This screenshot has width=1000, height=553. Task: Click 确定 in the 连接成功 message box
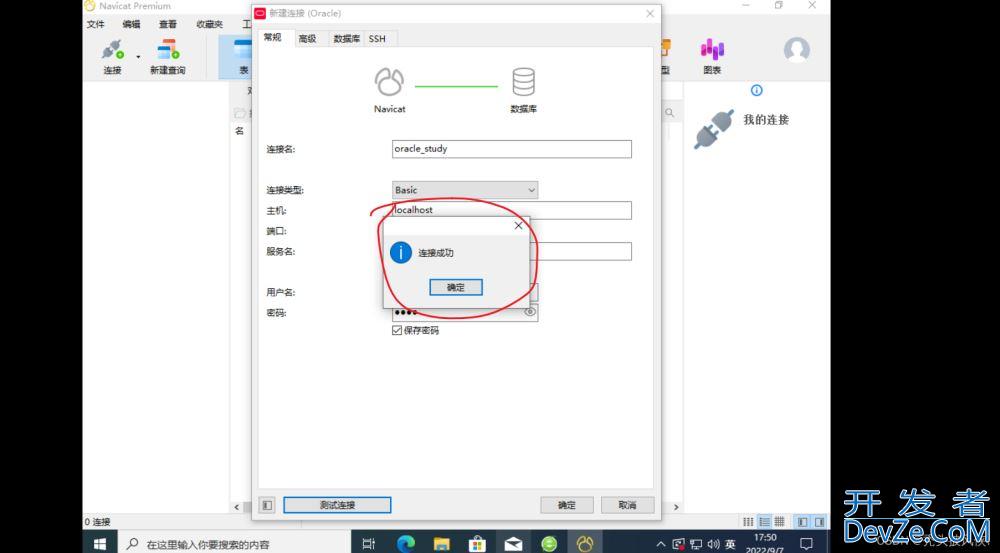[x=456, y=287]
